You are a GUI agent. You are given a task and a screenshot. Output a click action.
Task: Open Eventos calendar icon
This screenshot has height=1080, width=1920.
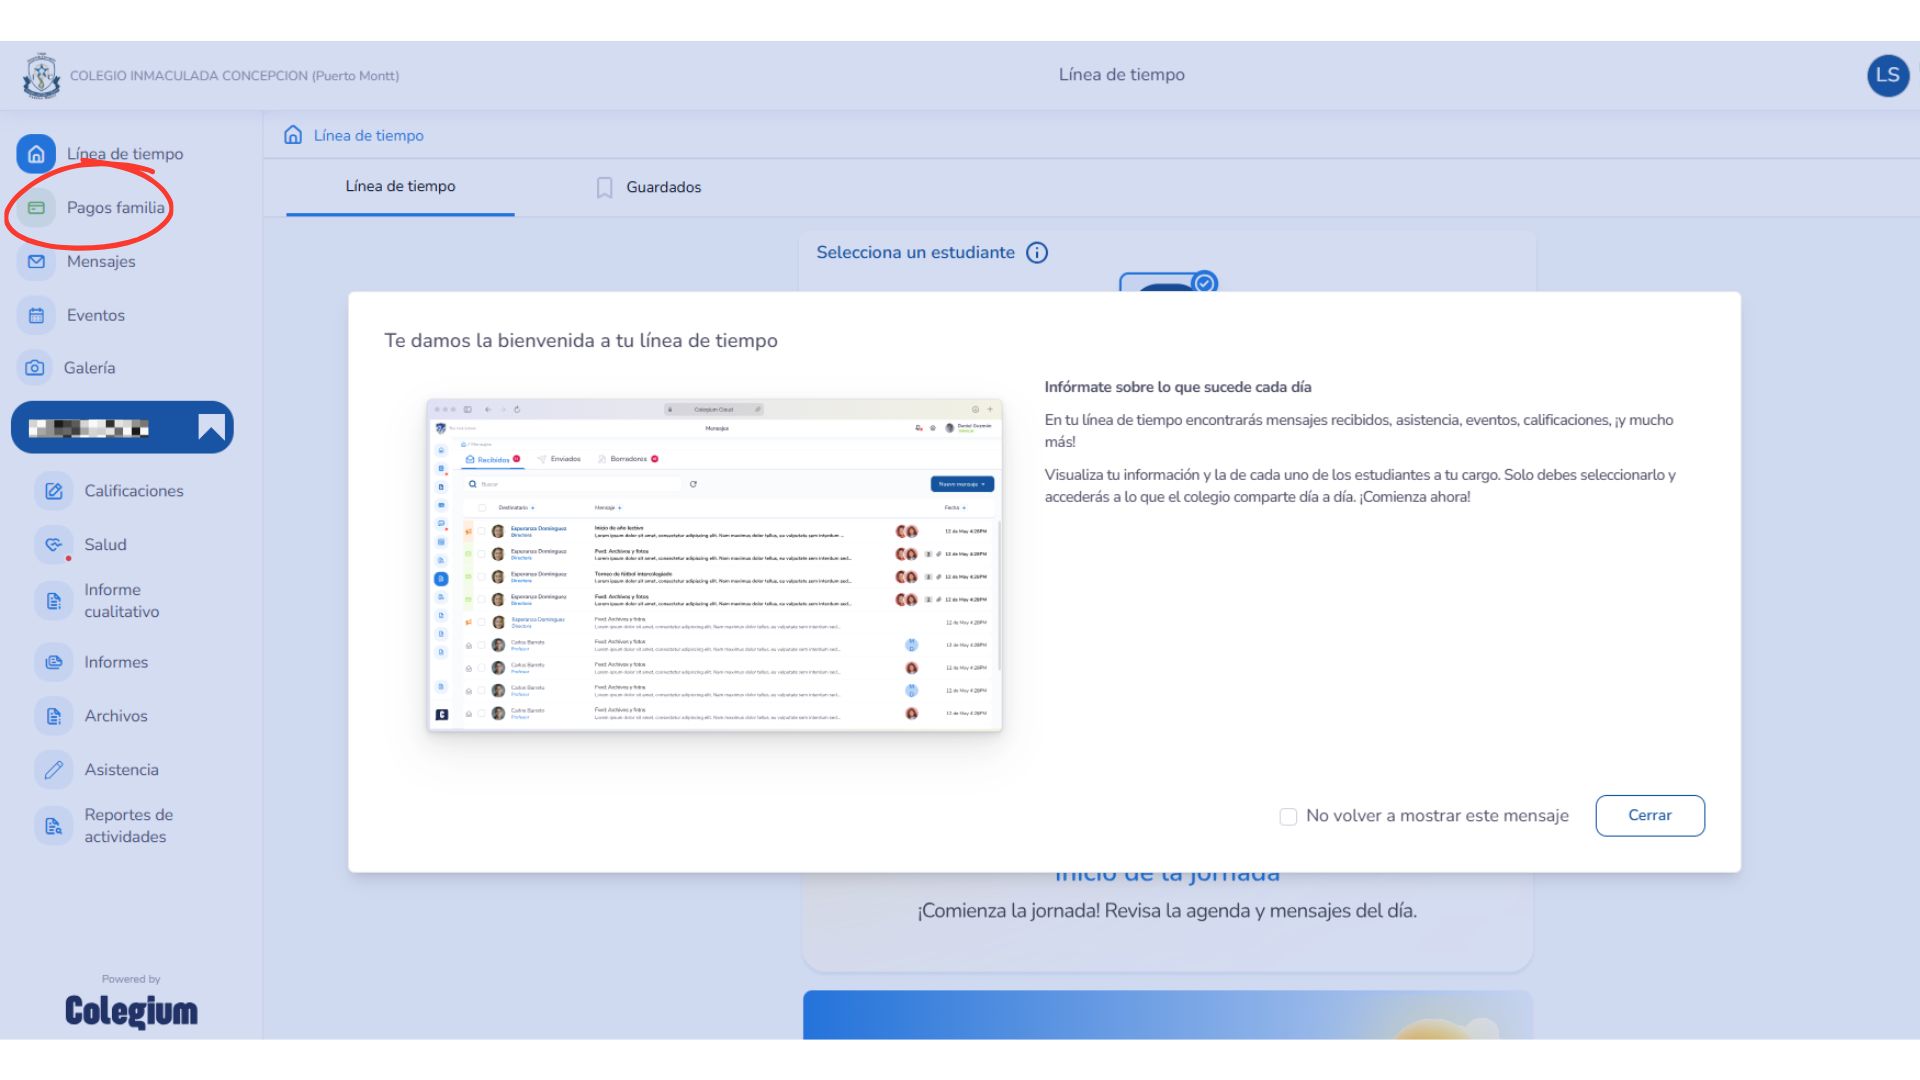click(36, 315)
